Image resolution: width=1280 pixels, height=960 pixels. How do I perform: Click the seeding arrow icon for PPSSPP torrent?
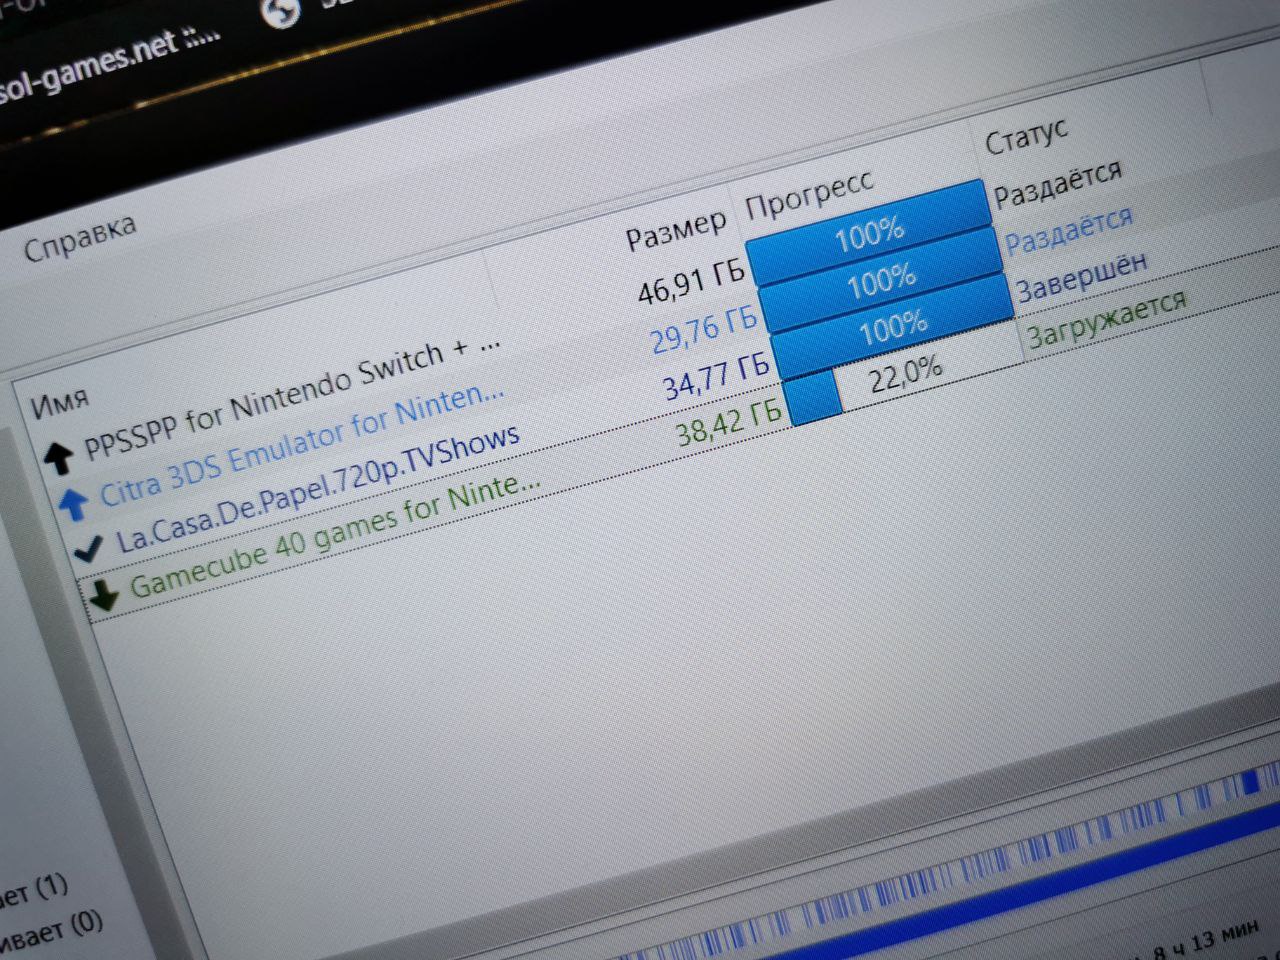point(60,457)
